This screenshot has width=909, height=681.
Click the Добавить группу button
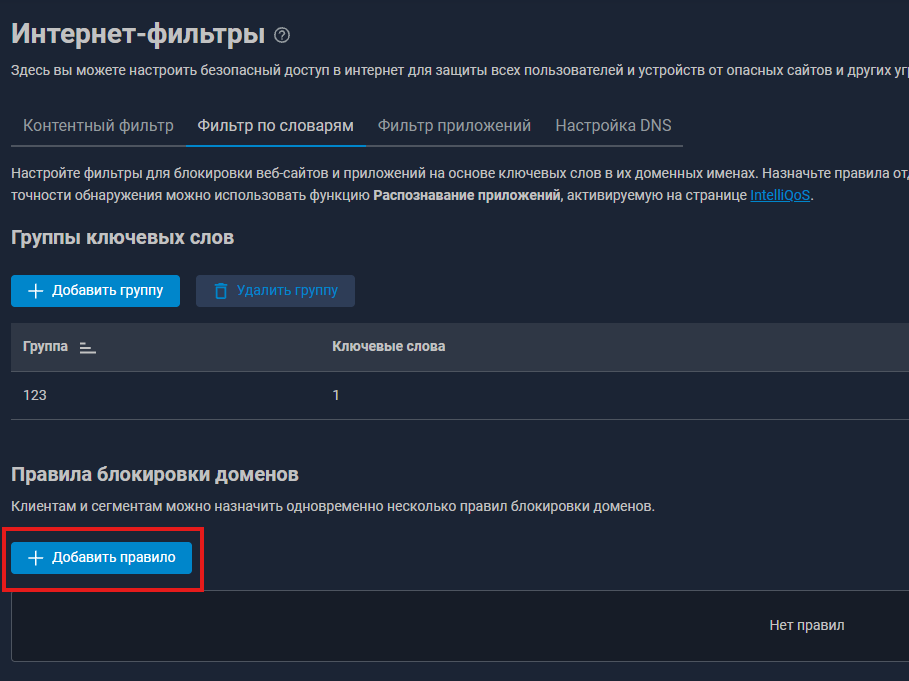96,291
